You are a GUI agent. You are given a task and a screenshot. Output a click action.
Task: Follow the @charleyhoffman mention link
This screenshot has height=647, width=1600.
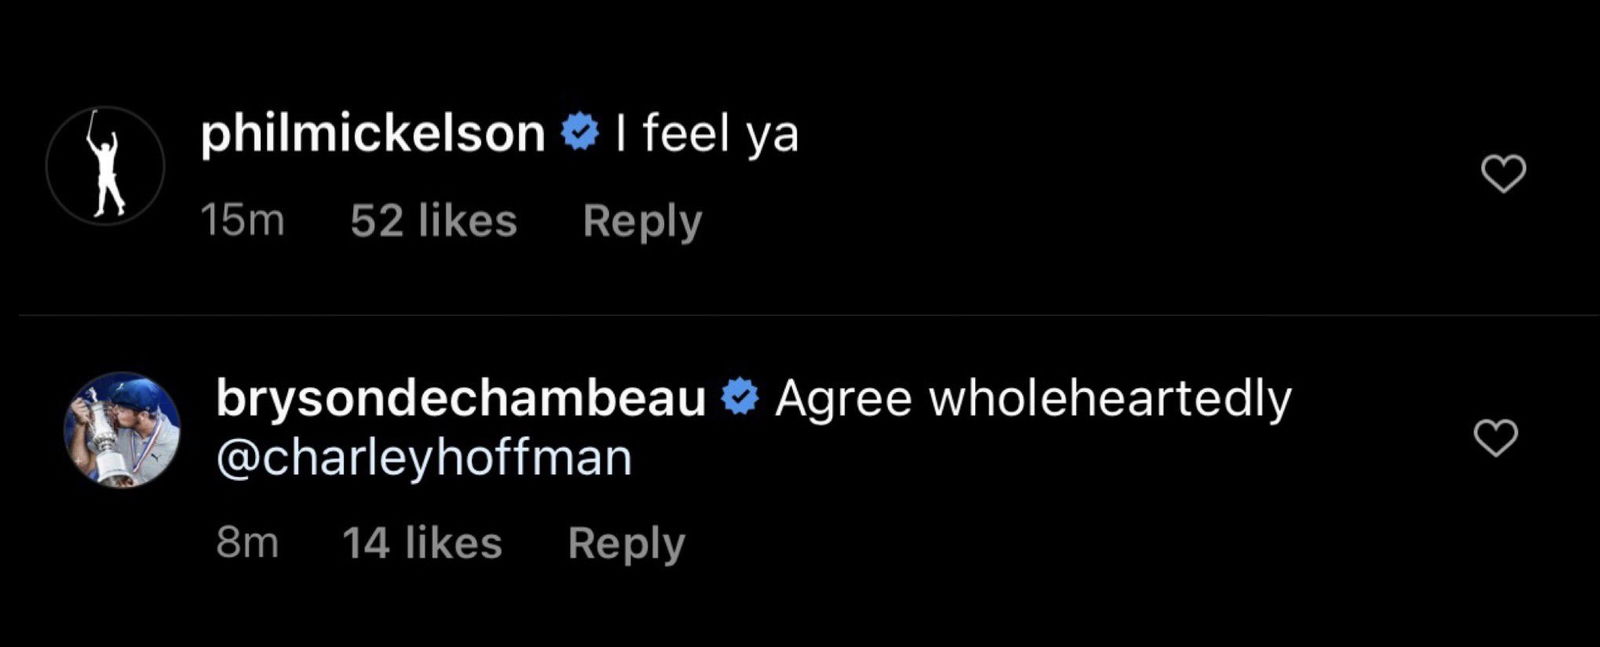click(x=424, y=458)
